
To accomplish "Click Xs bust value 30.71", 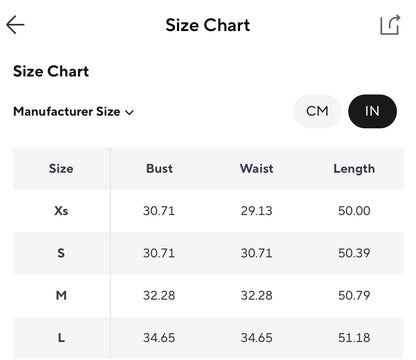I will coord(159,211).
